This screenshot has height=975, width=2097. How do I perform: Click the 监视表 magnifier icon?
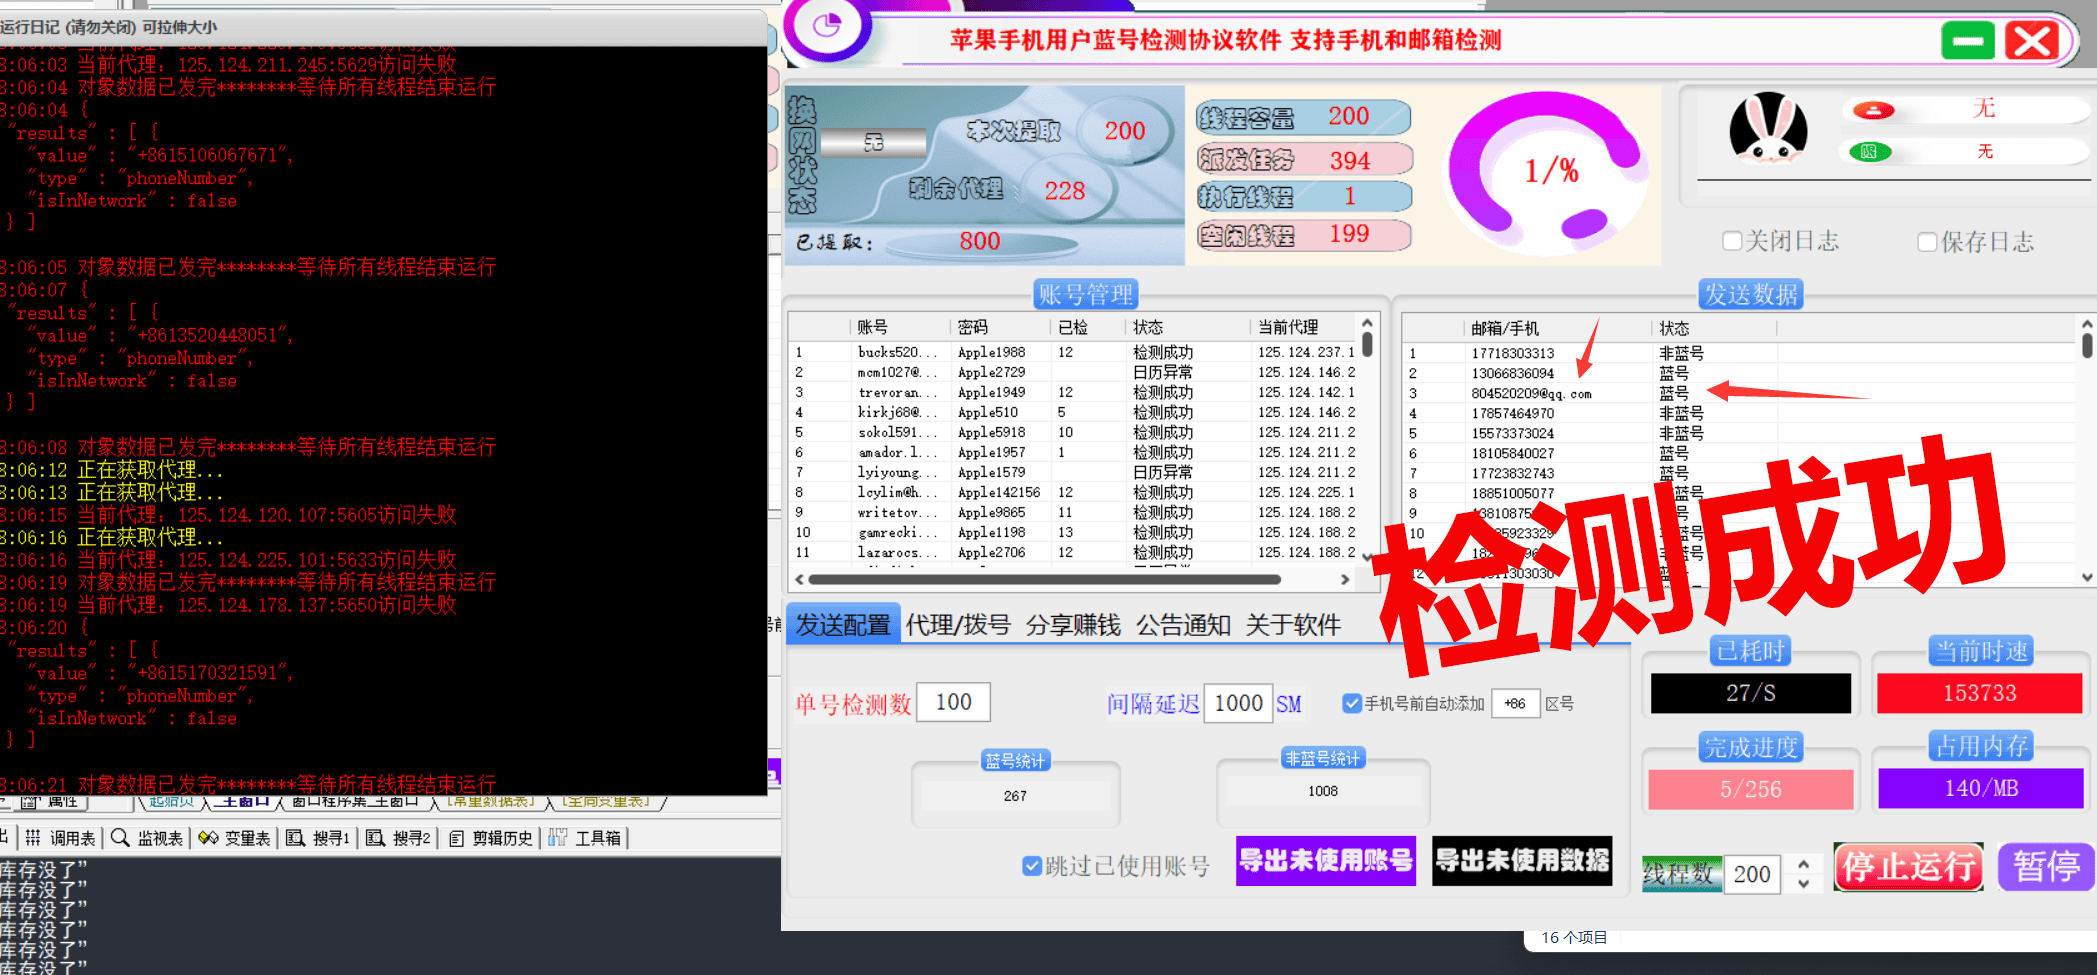tap(120, 838)
